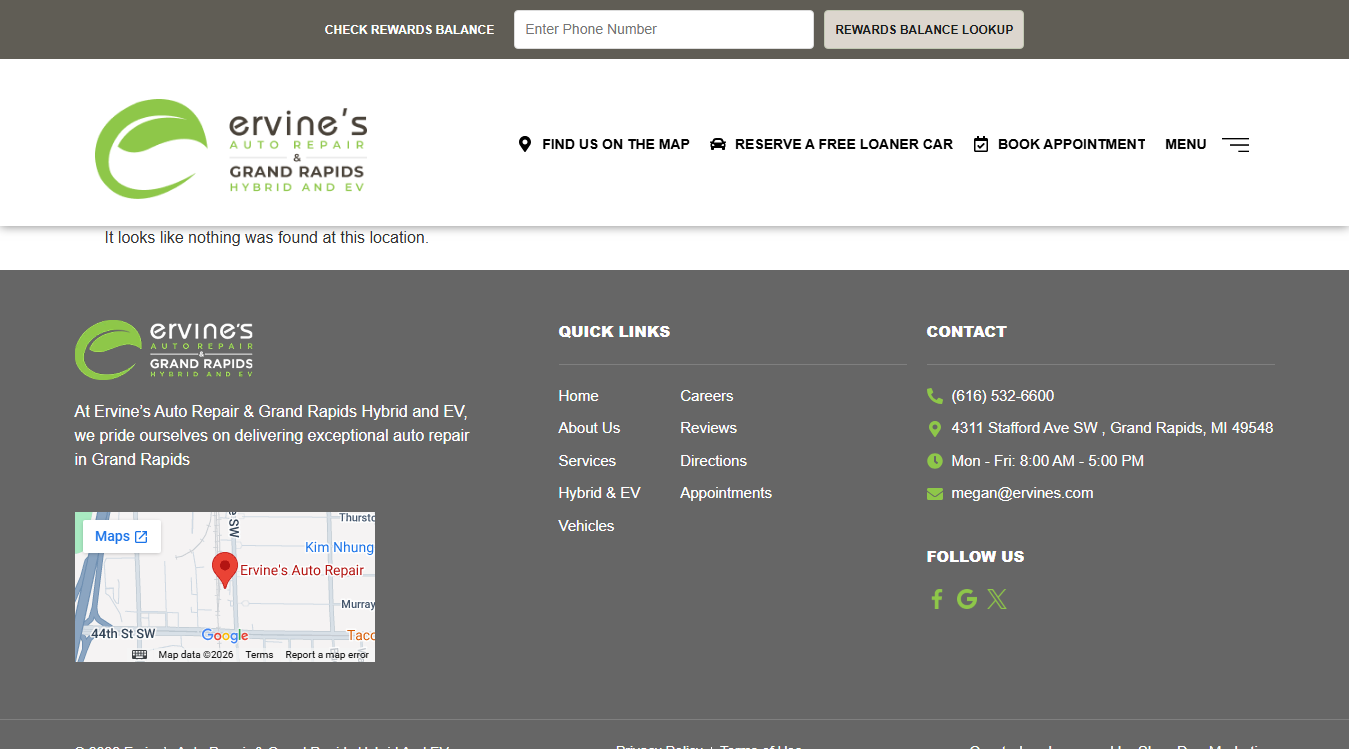Open the X social icon
This screenshot has height=749, width=1349.
[997, 599]
